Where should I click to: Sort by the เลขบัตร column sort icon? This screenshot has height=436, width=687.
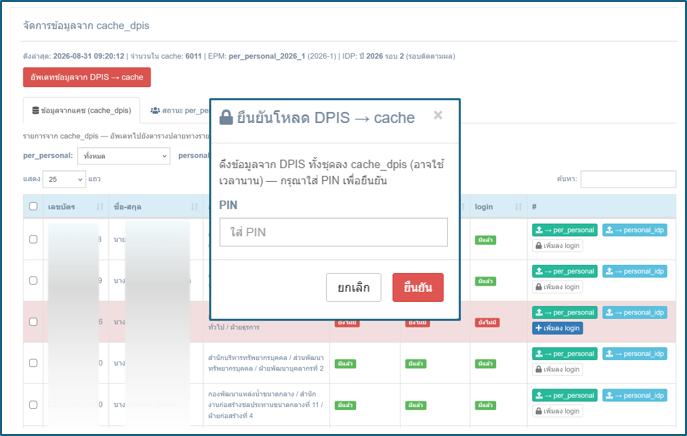tap(100, 207)
